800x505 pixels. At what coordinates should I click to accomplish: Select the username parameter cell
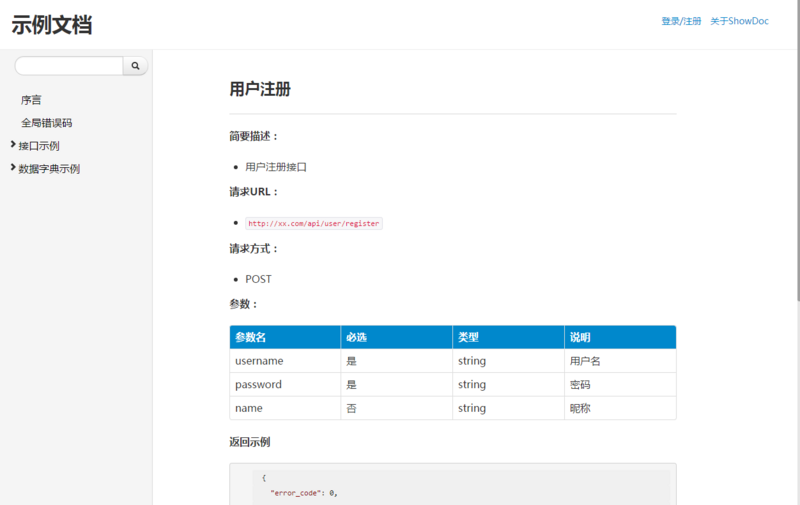(x=259, y=361)
